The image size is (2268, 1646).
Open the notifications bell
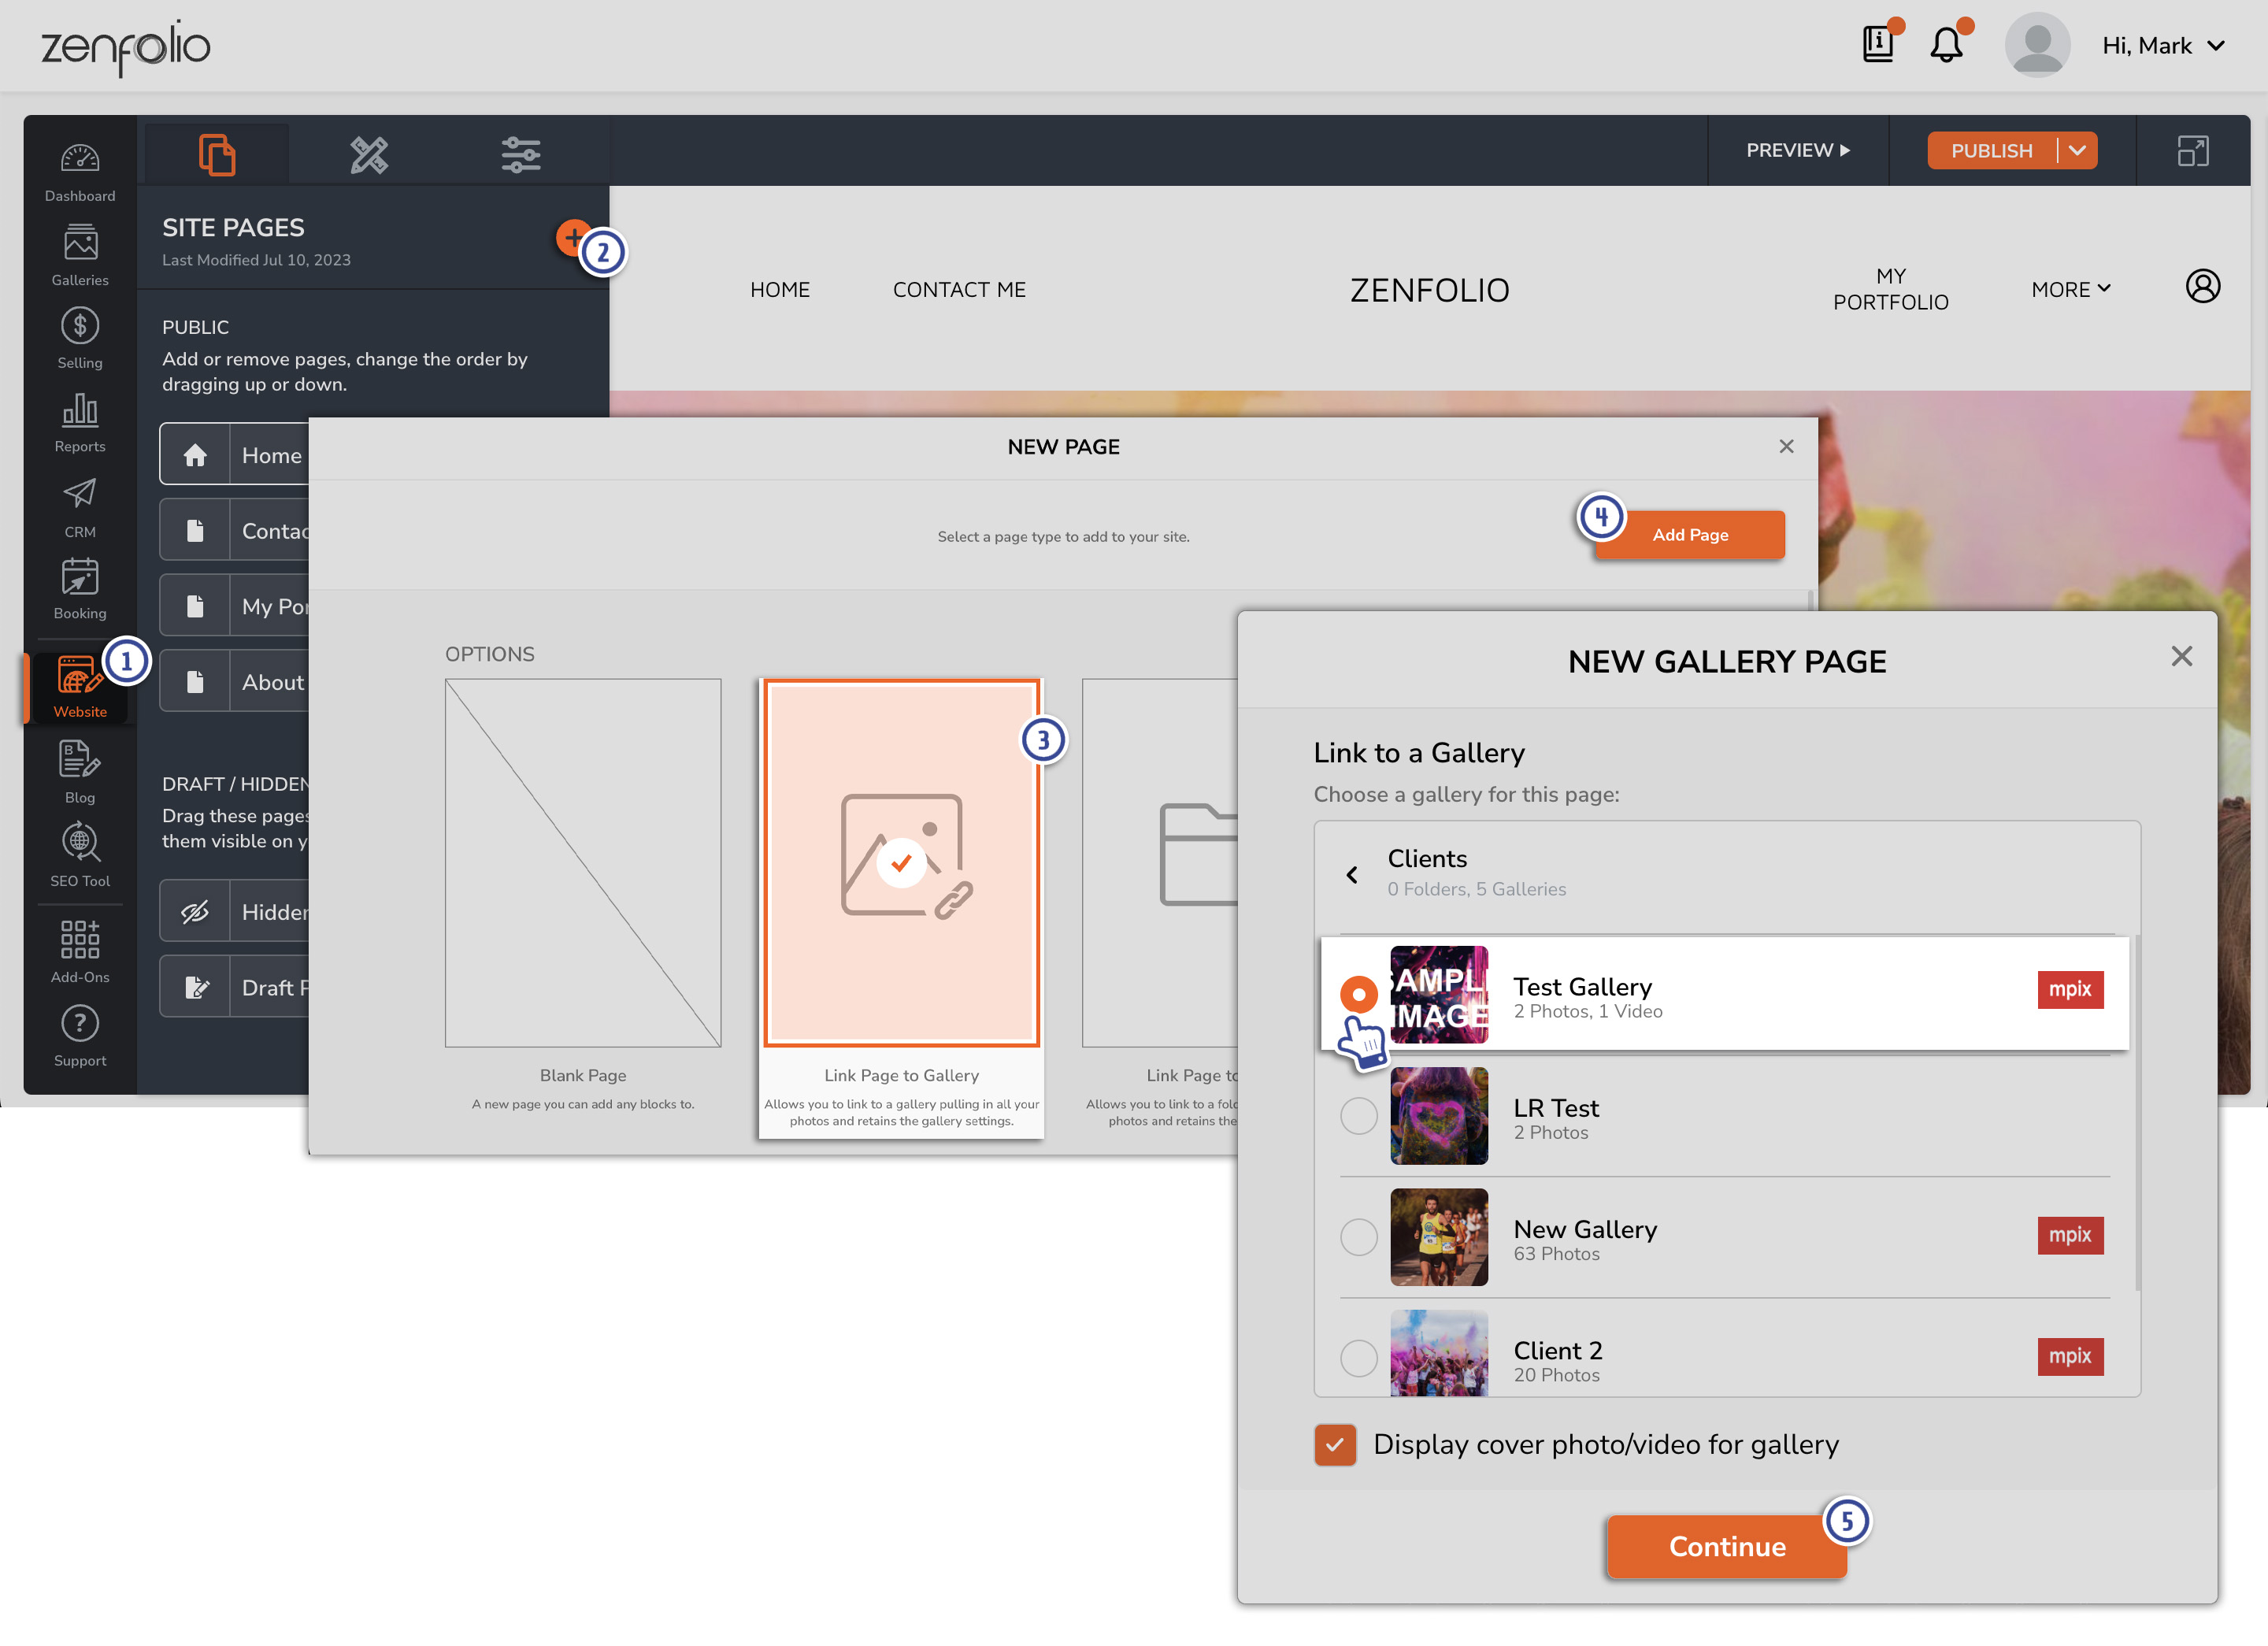pyautogui.click(x=1946, y=45)
